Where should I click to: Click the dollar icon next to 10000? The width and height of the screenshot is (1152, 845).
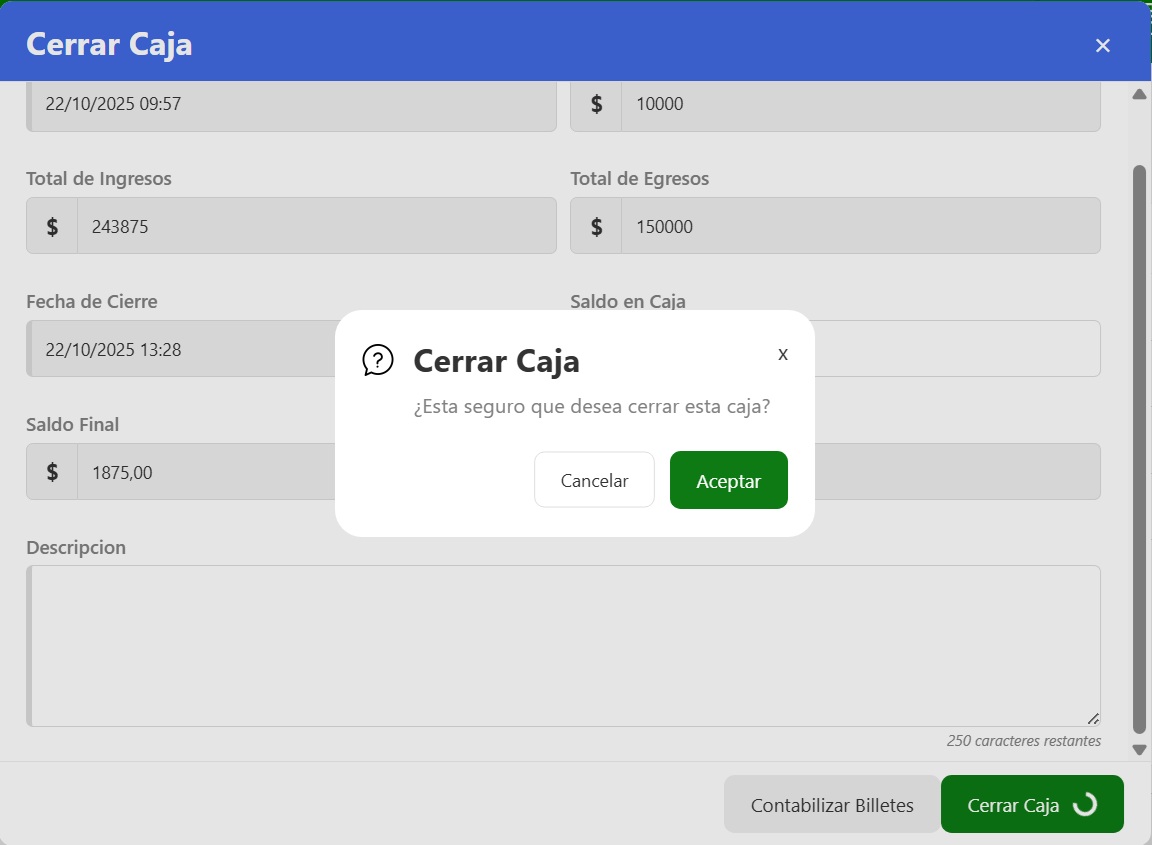596,103
